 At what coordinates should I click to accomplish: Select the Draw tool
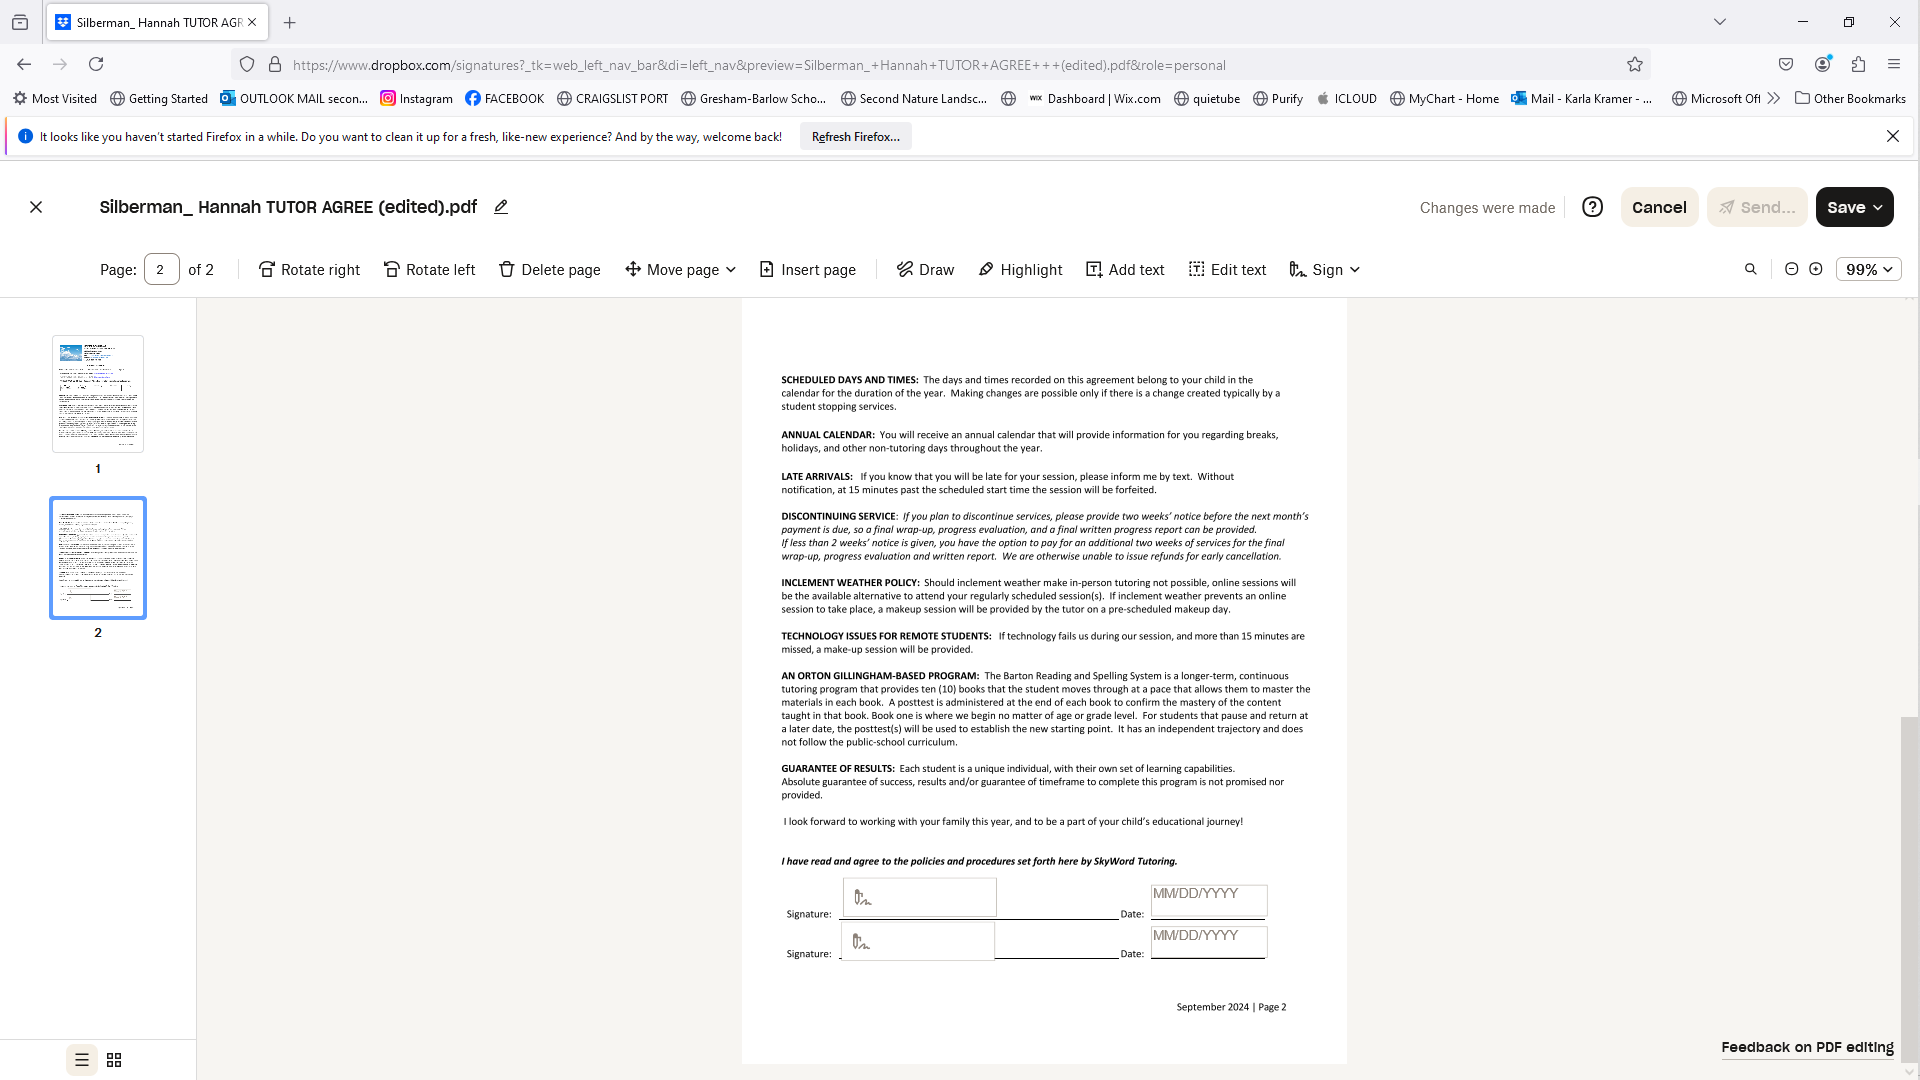coord(925,270)
